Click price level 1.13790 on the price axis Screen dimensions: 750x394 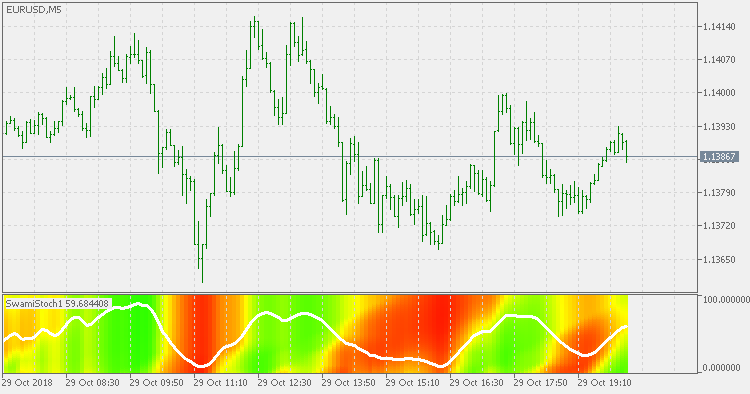tap(719, 193)
